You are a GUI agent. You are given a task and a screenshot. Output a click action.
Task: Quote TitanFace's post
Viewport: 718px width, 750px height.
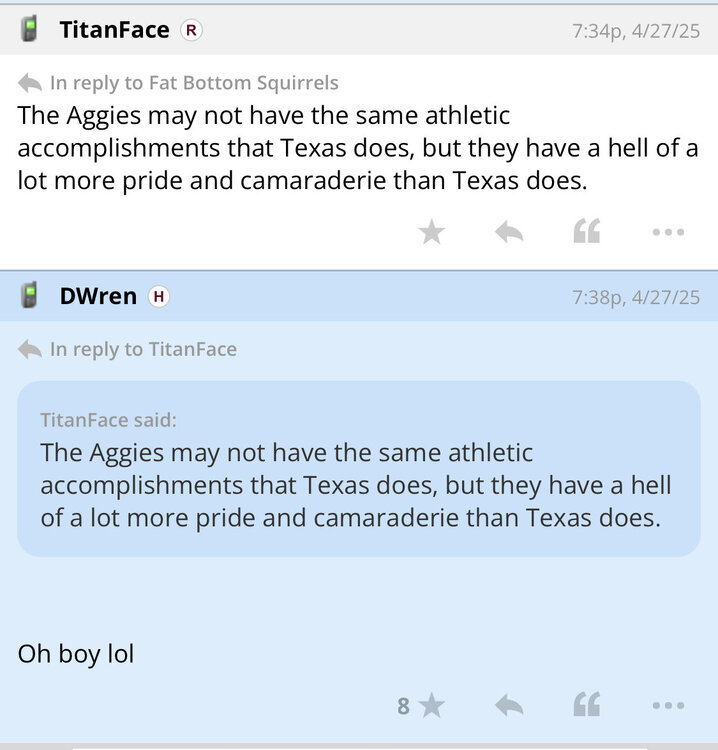[587, 232]
